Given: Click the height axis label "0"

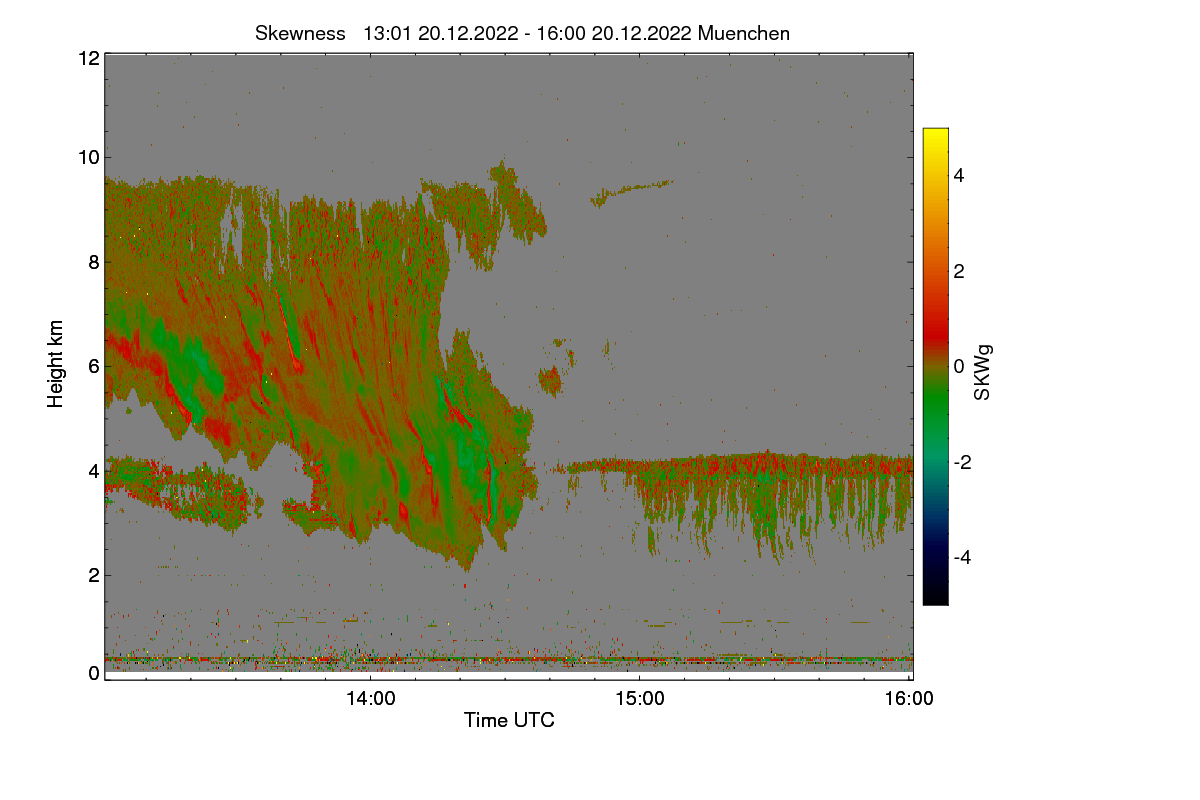Looking at the screenshot, I should pyautogui.click(x=93, y=673).
